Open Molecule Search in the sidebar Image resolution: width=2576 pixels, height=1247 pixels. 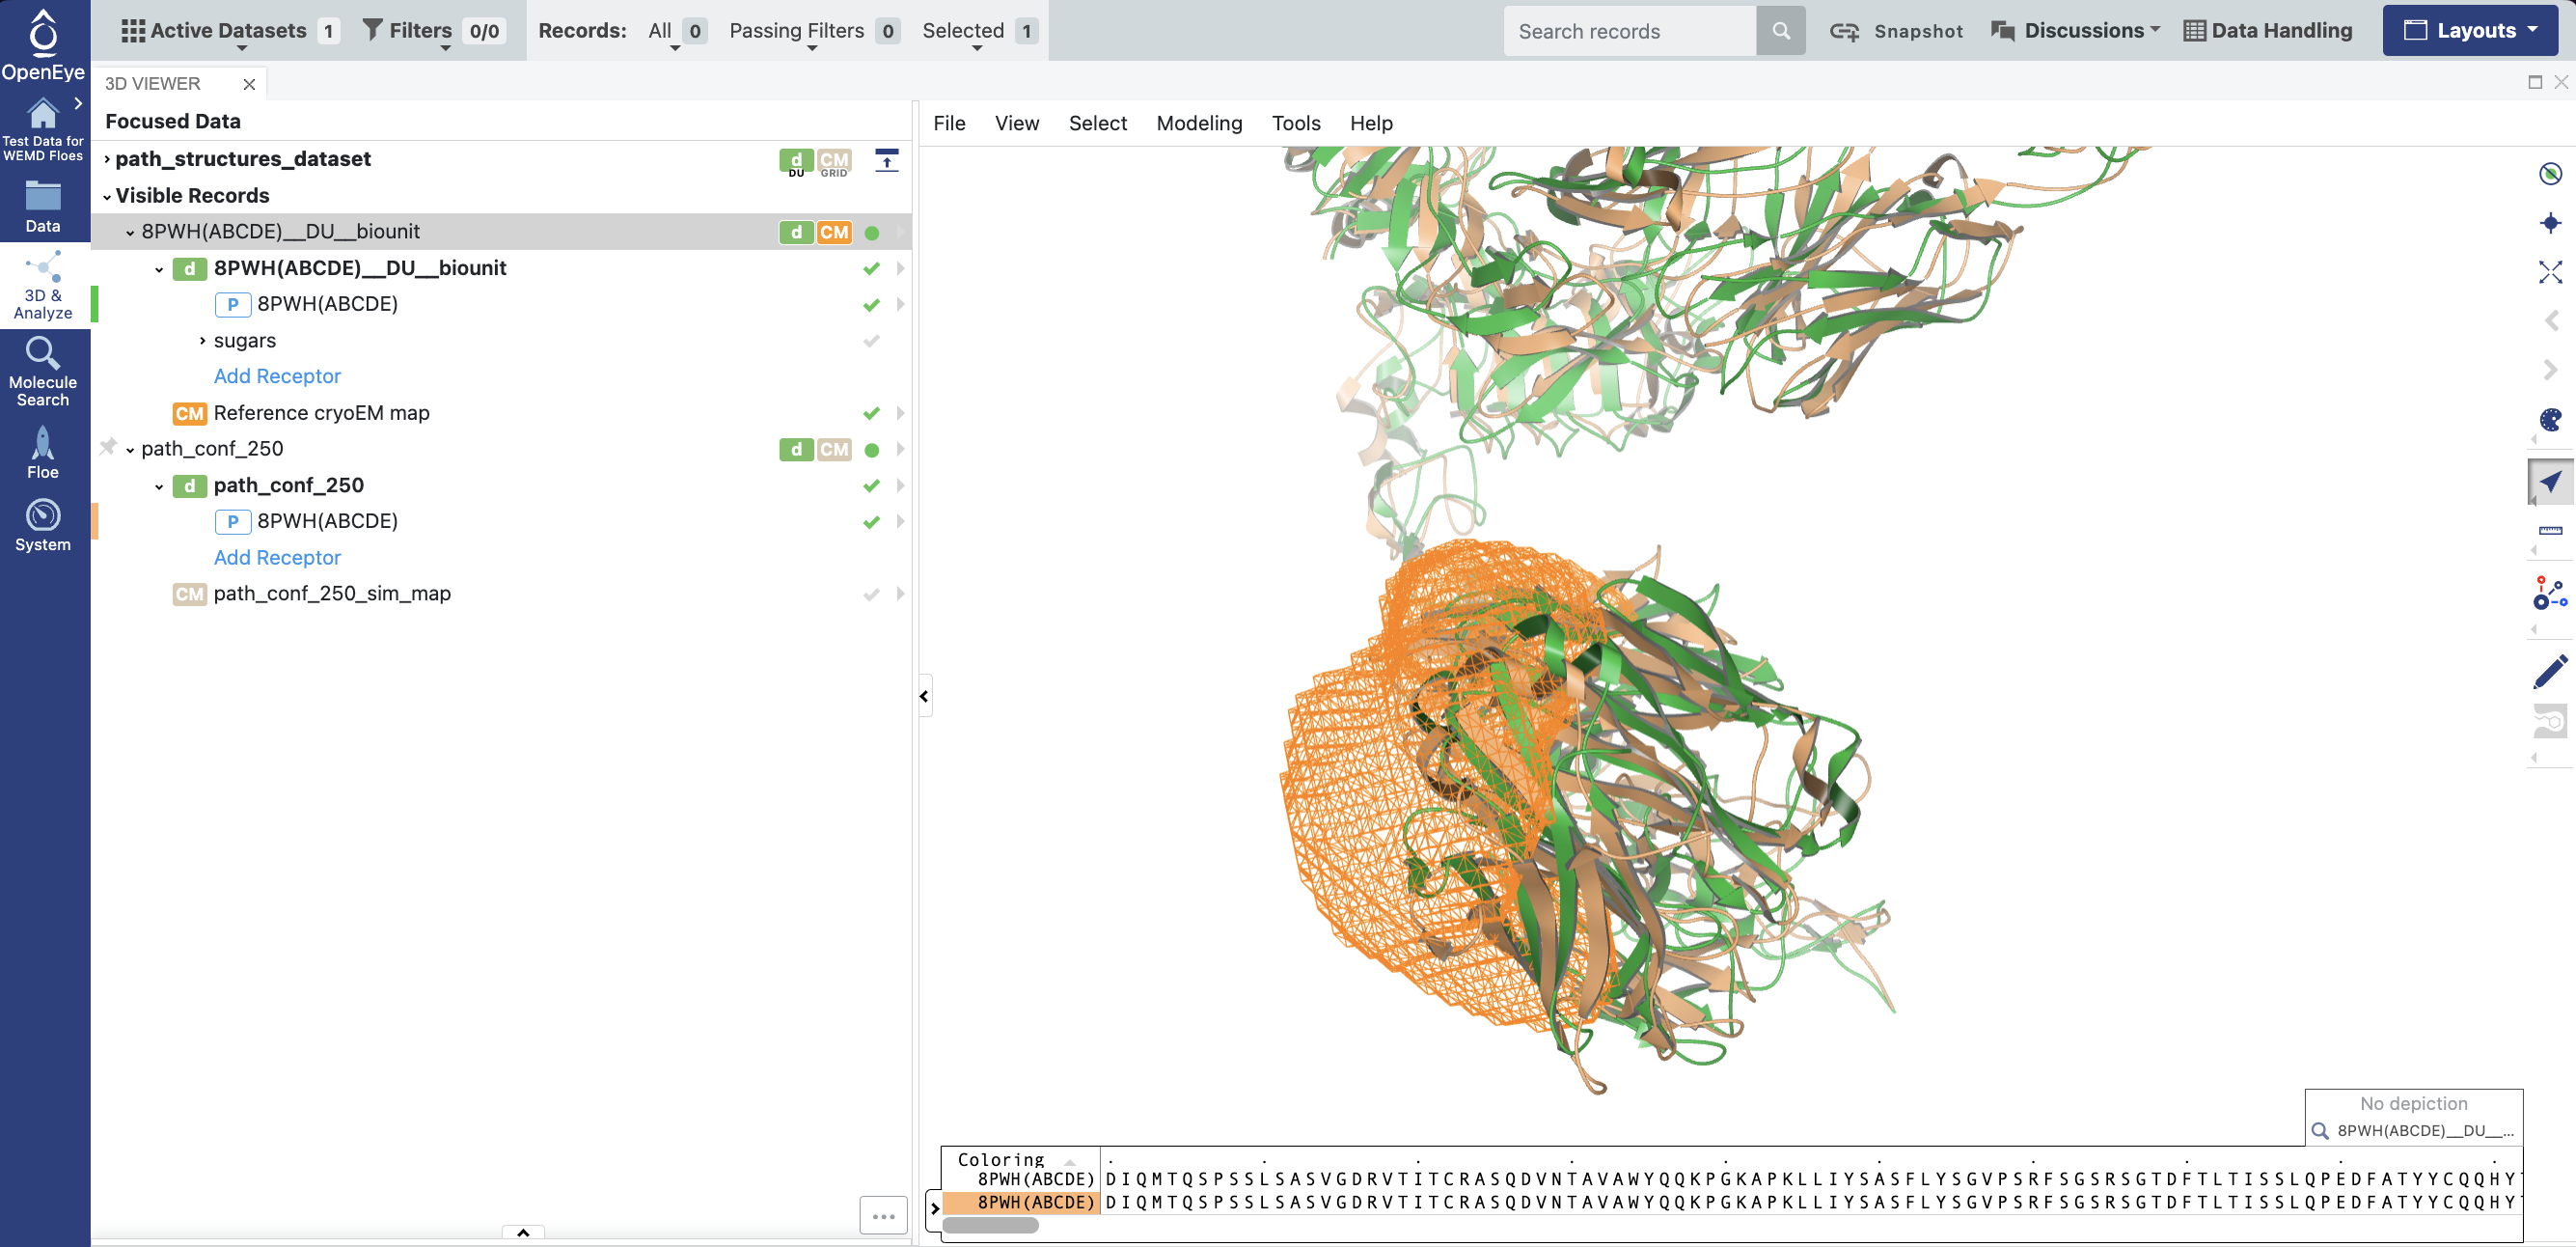point(43,371)
